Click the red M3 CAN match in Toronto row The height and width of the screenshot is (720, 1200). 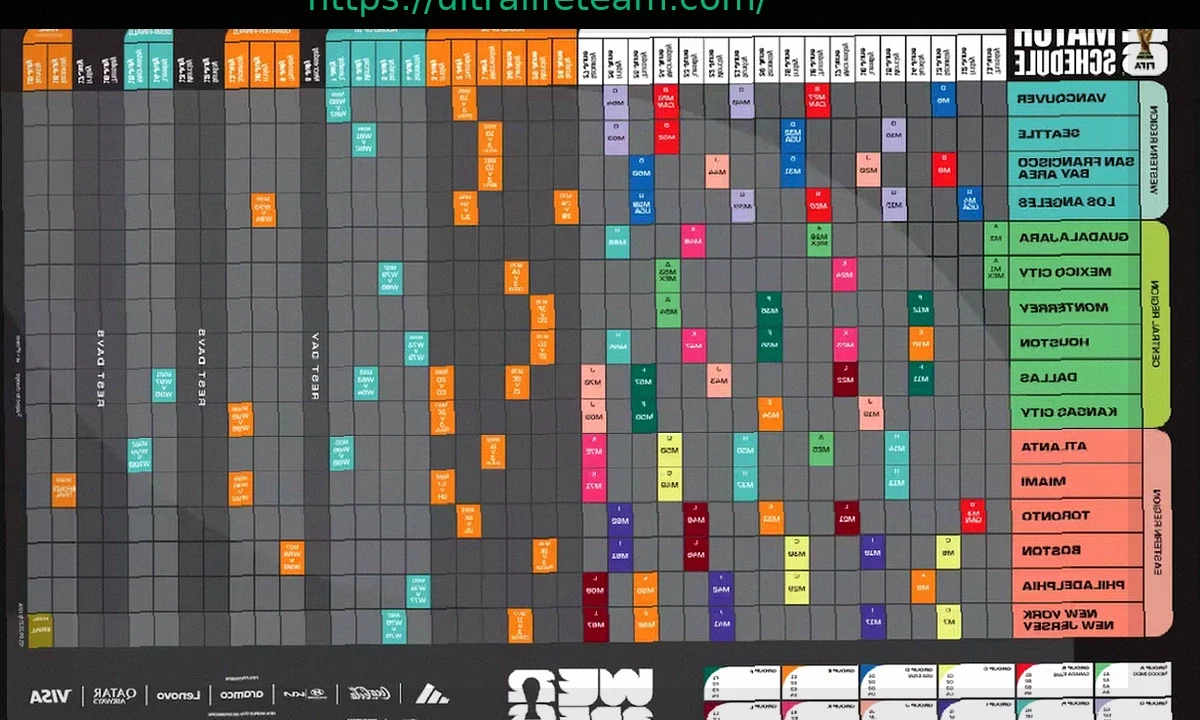[972, 516]
